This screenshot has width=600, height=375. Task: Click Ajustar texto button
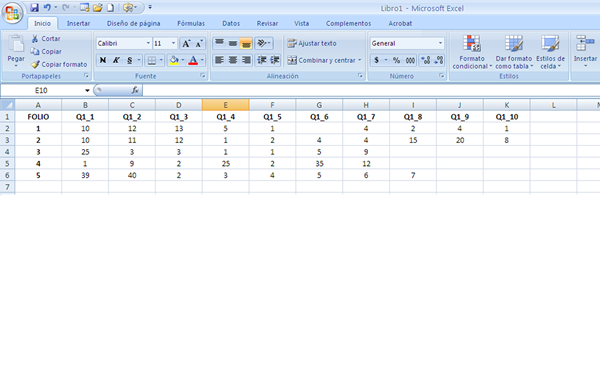pos(312,43)
